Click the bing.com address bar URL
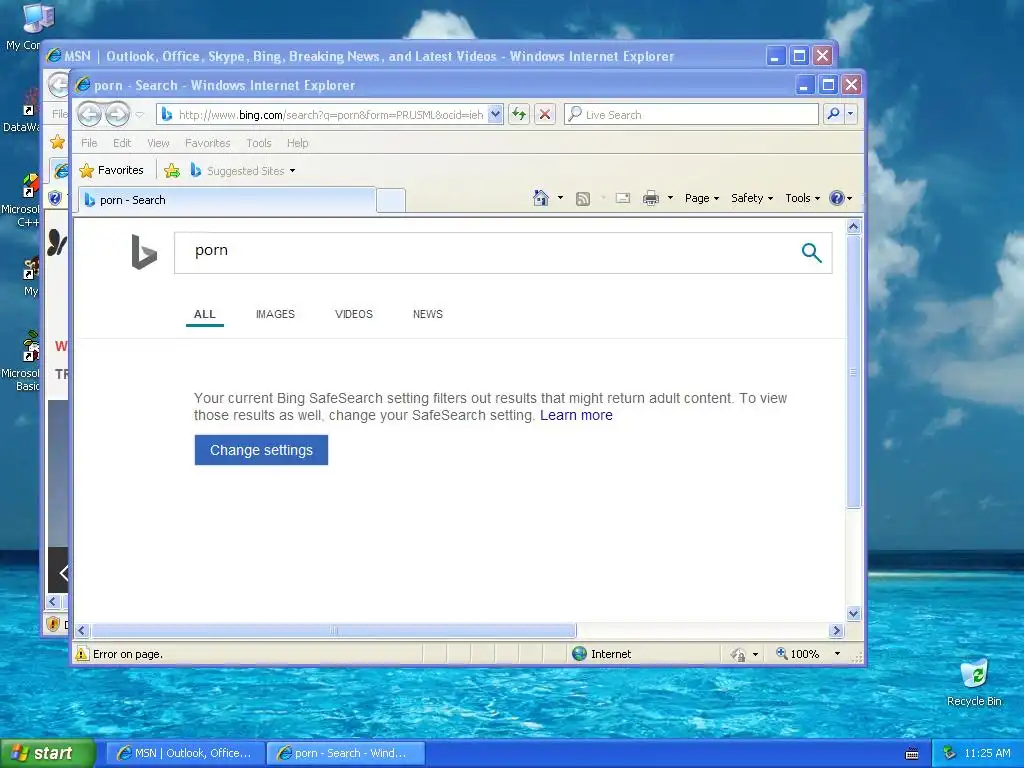Viewport: 1024px width, 768px height. coord(330,115)
